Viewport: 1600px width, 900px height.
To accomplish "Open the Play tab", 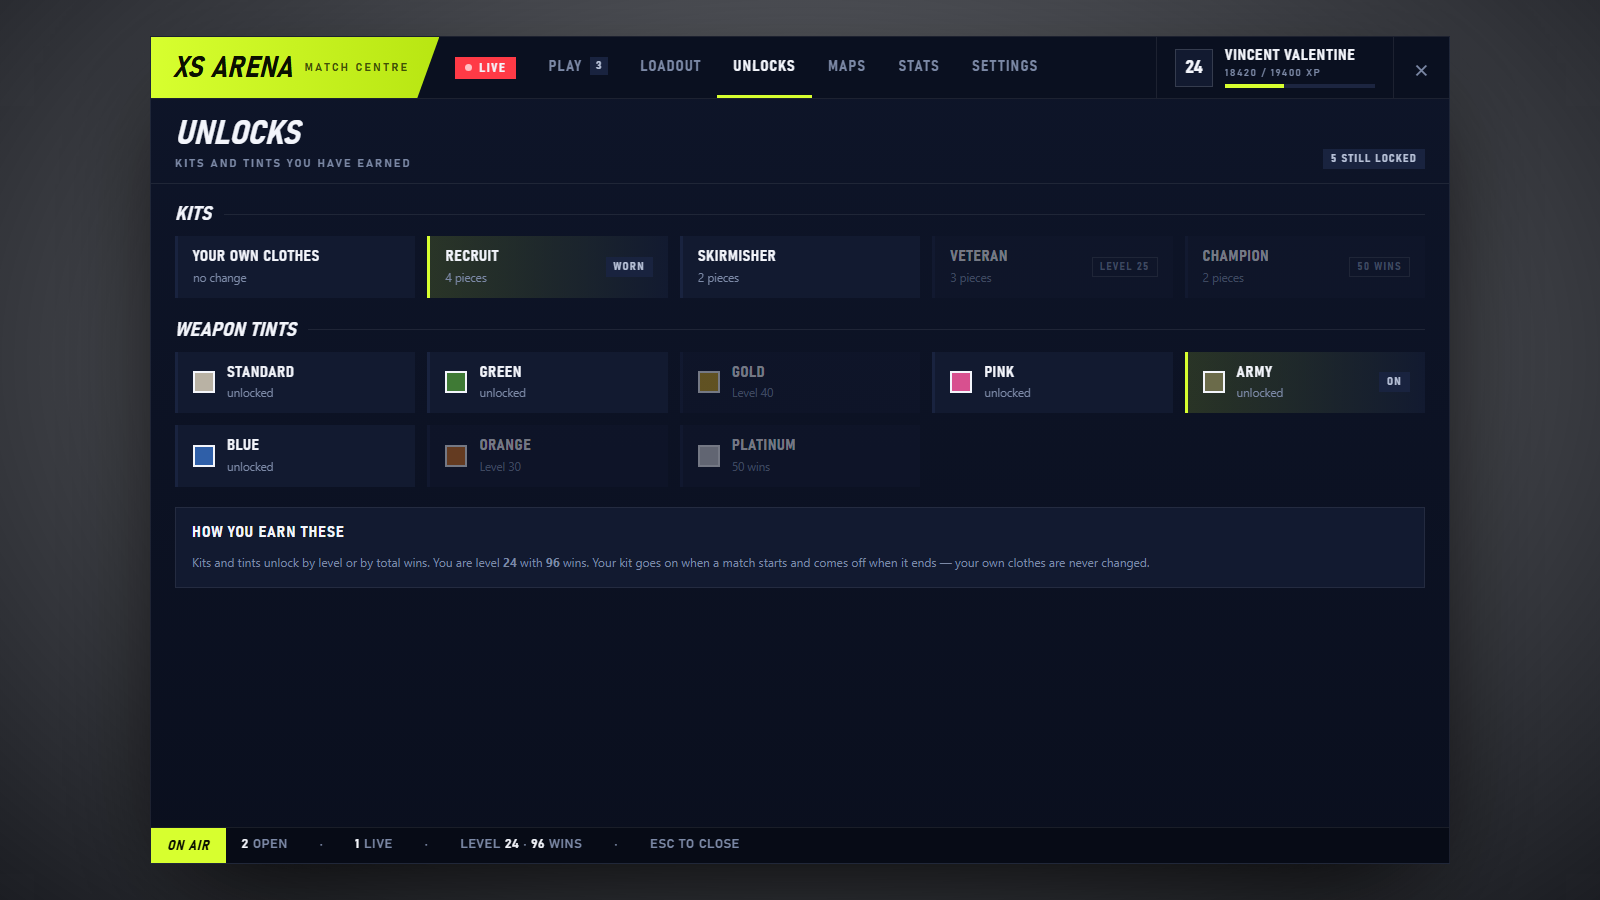I will click(578, 66).
